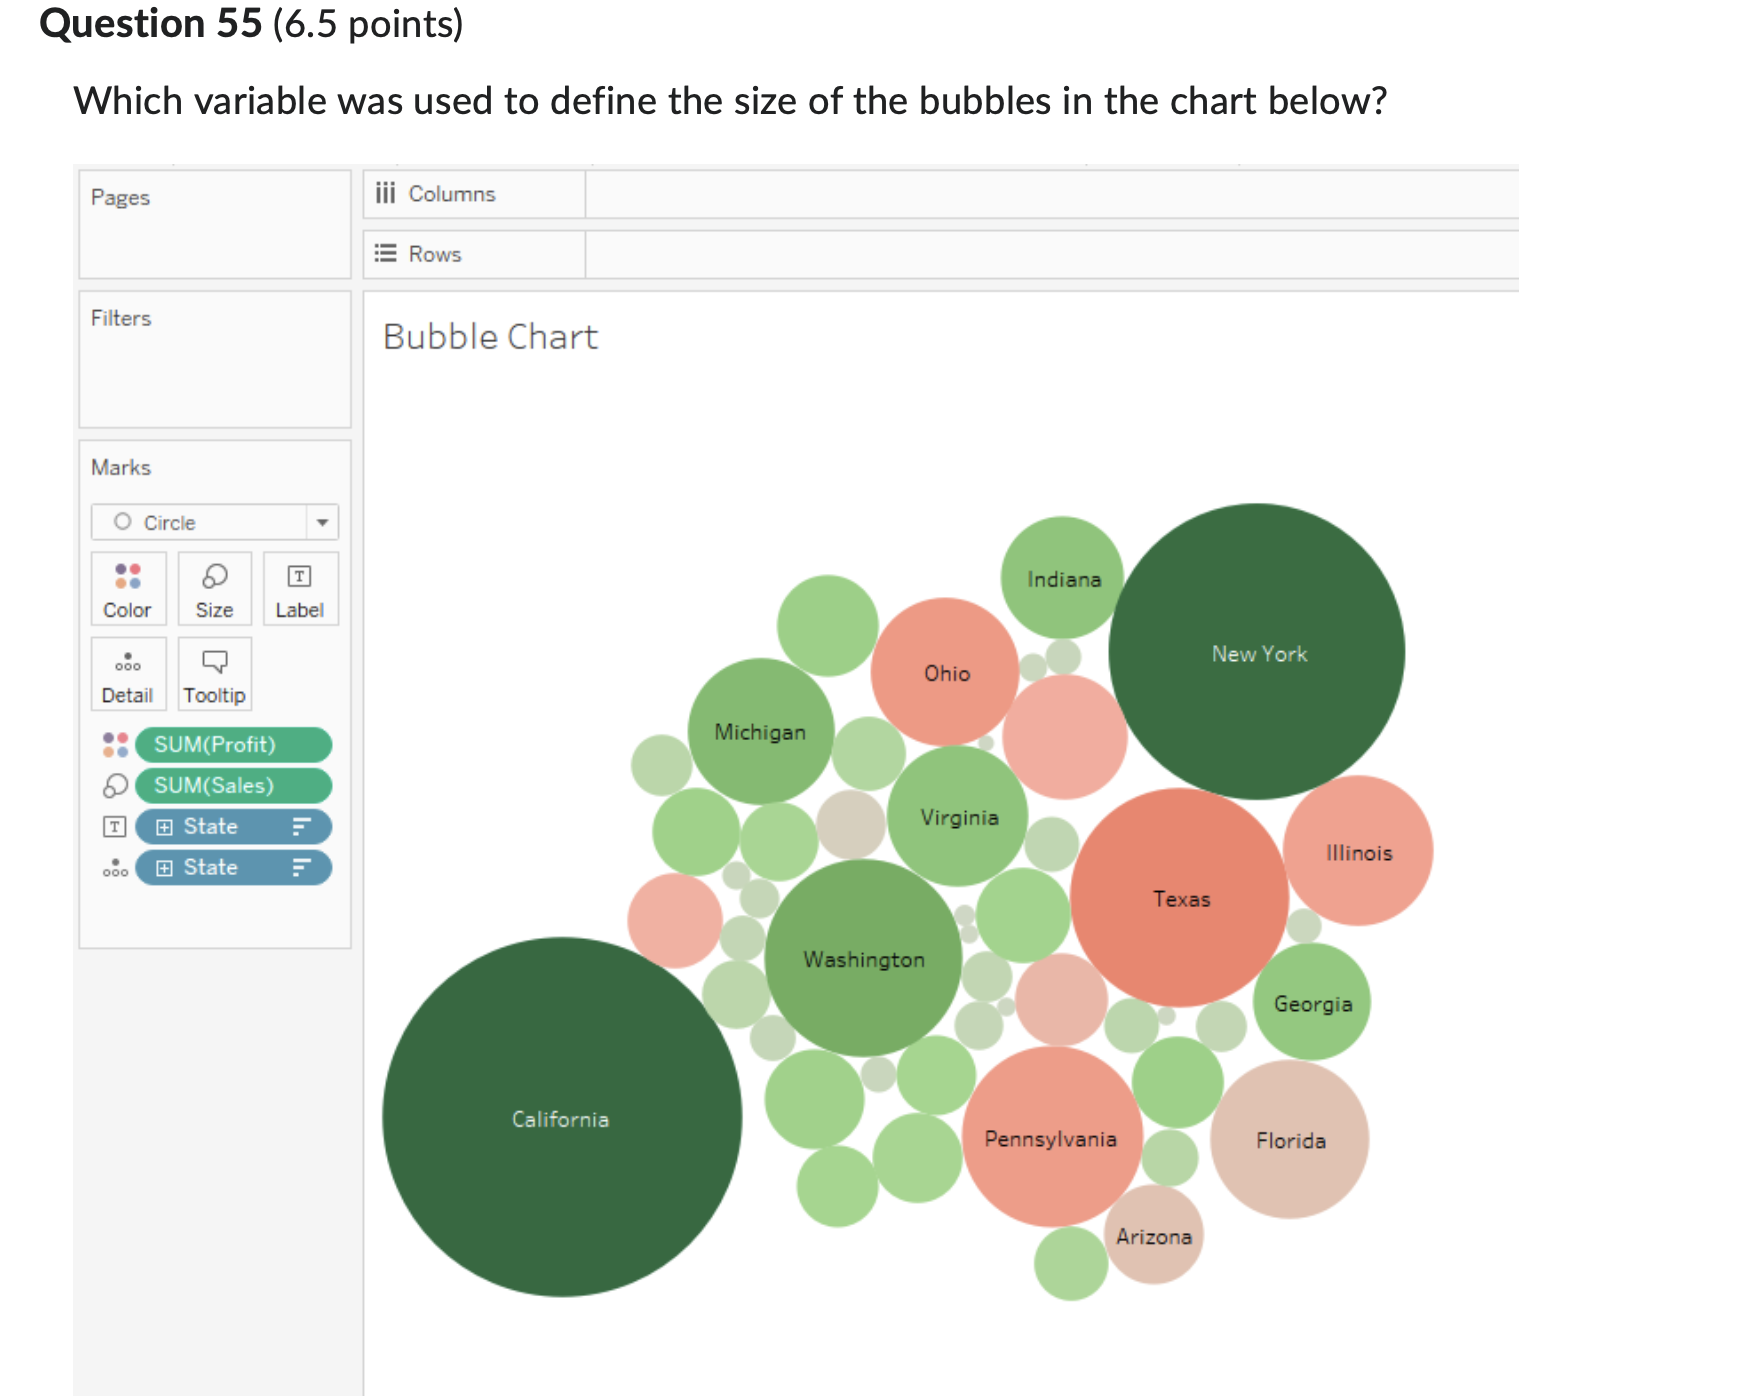Select the State pill on Detail
The width and height of the screenshot is (1746, 1396).
(x=233, y=868)
